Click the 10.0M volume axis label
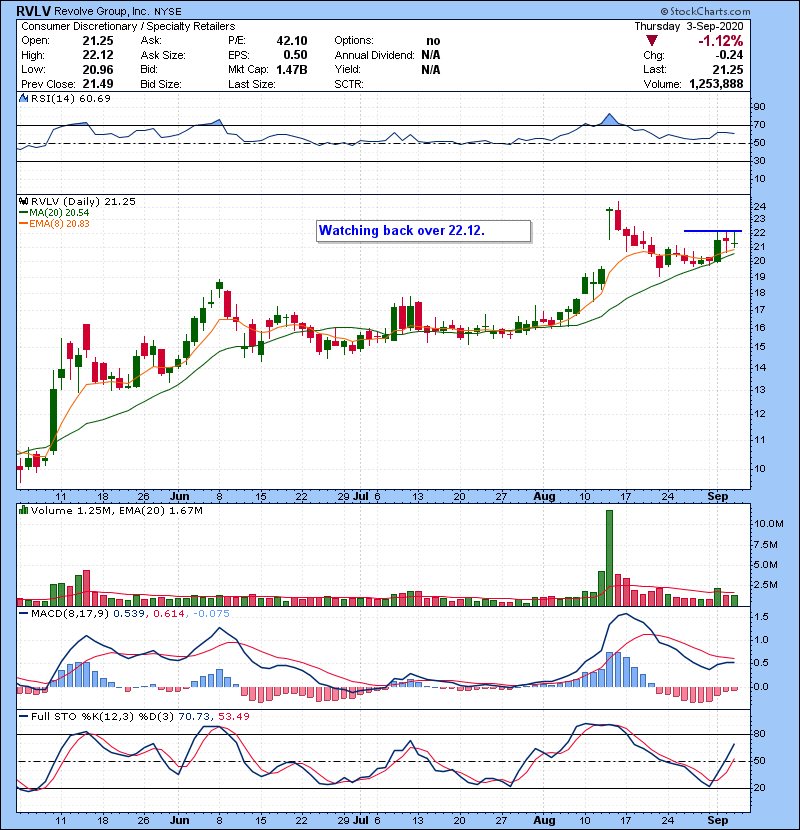This screenshot has width=800, height=830. (x=768, y=524)
